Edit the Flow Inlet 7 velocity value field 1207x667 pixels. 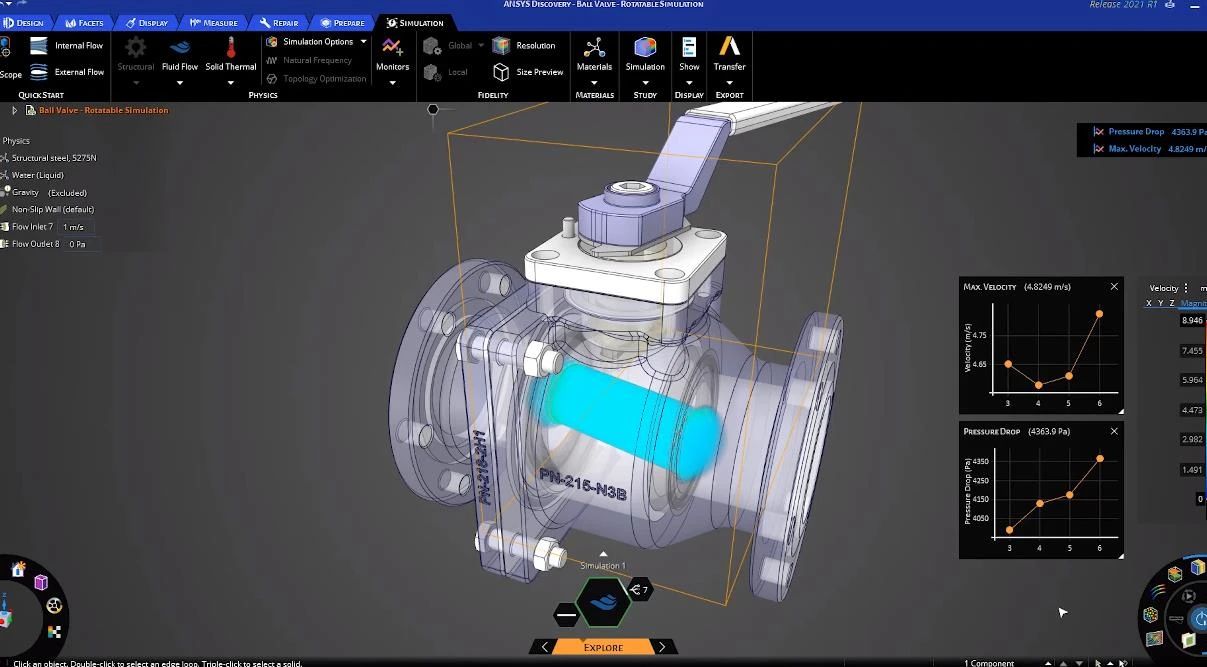pos(77,227)
